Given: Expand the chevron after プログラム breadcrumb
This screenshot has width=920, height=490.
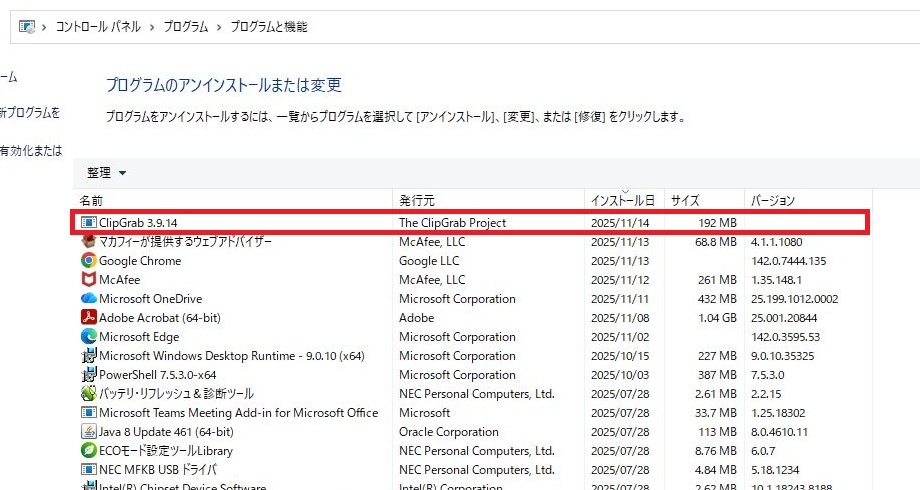Looking at the screenshot, I should [217, 27].
